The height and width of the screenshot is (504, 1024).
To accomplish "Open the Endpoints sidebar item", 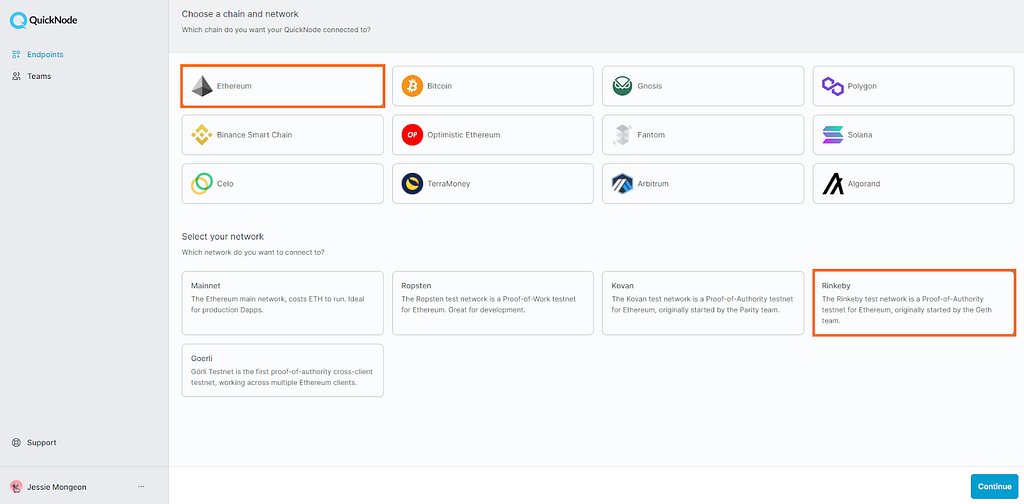I will pyautogui.click(x=38, y=54).
